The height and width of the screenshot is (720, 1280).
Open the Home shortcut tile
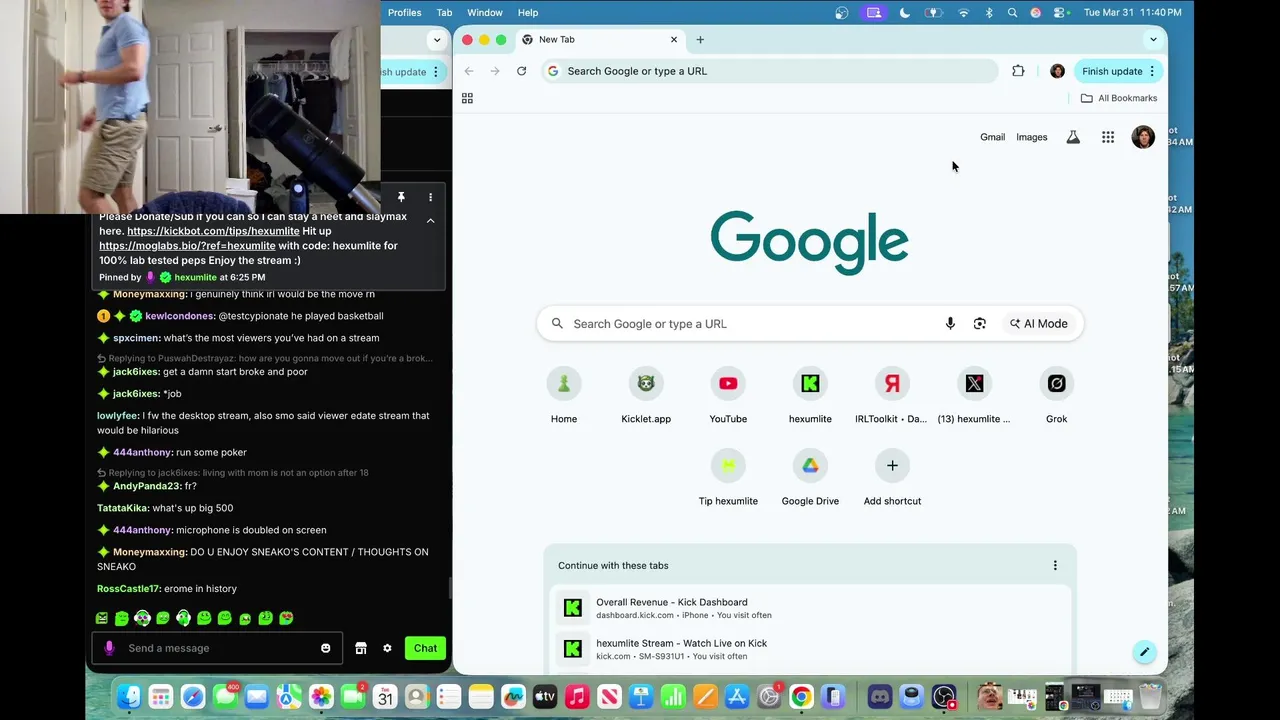[x=564, y=396]
